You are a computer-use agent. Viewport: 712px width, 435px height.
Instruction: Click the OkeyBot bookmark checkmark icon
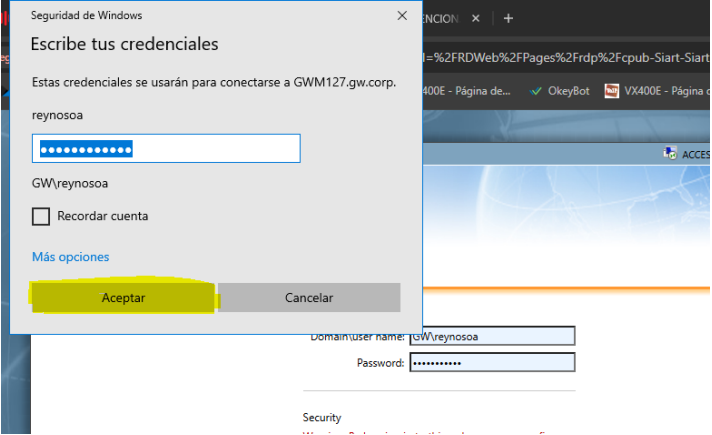pos(536,91)
